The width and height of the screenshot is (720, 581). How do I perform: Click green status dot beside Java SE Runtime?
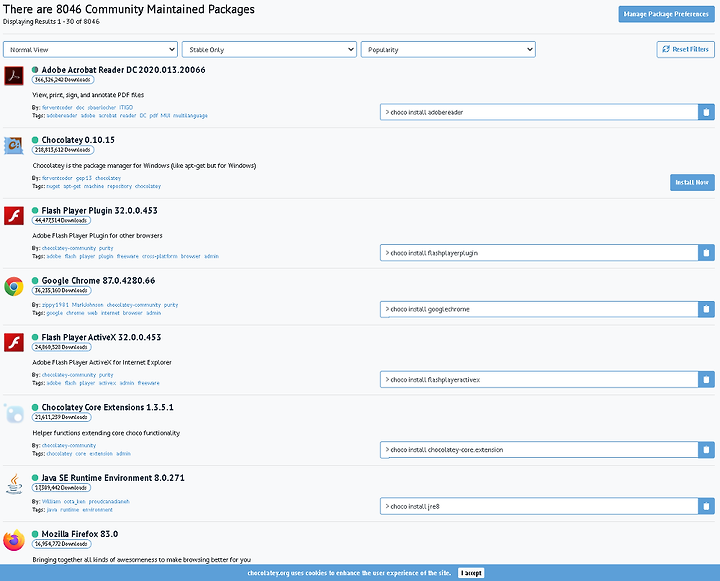35,478
